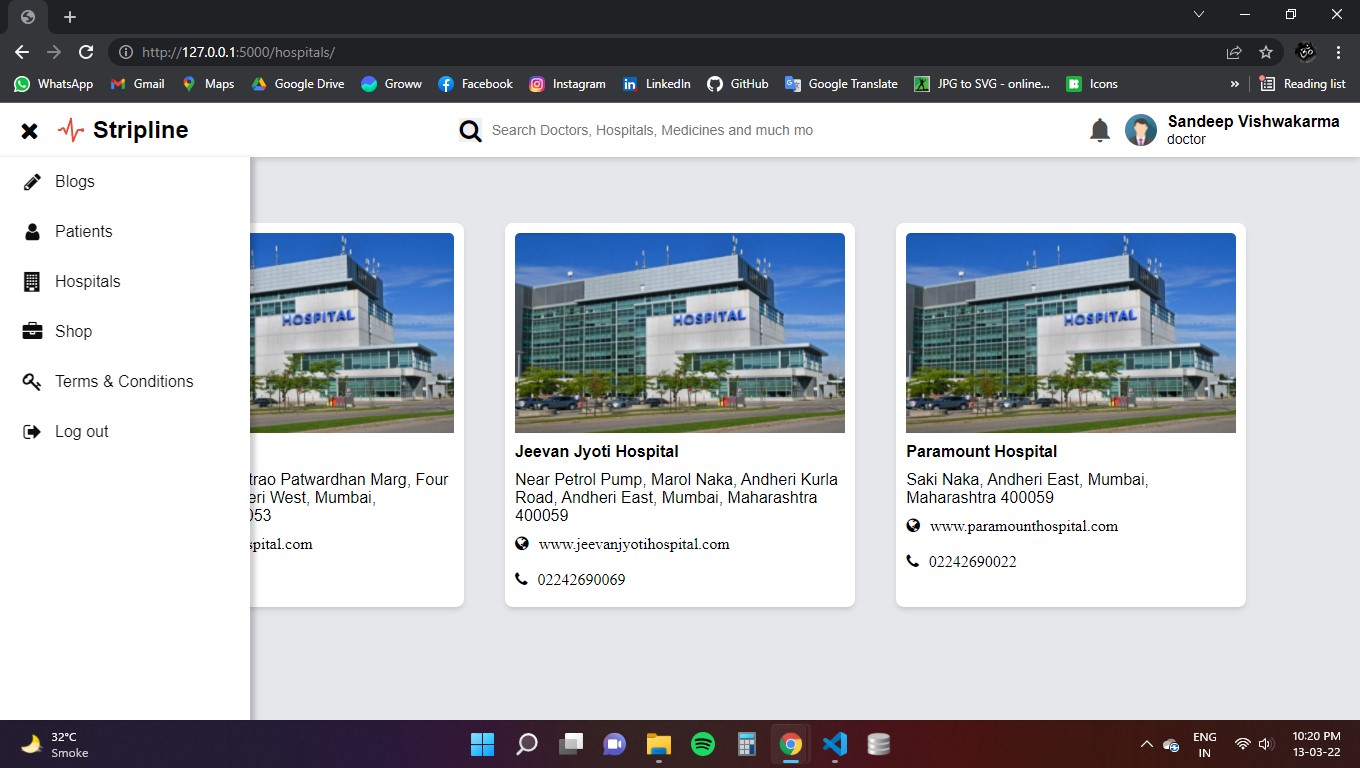Click the Paramount Hospital name

click(982, 451)
